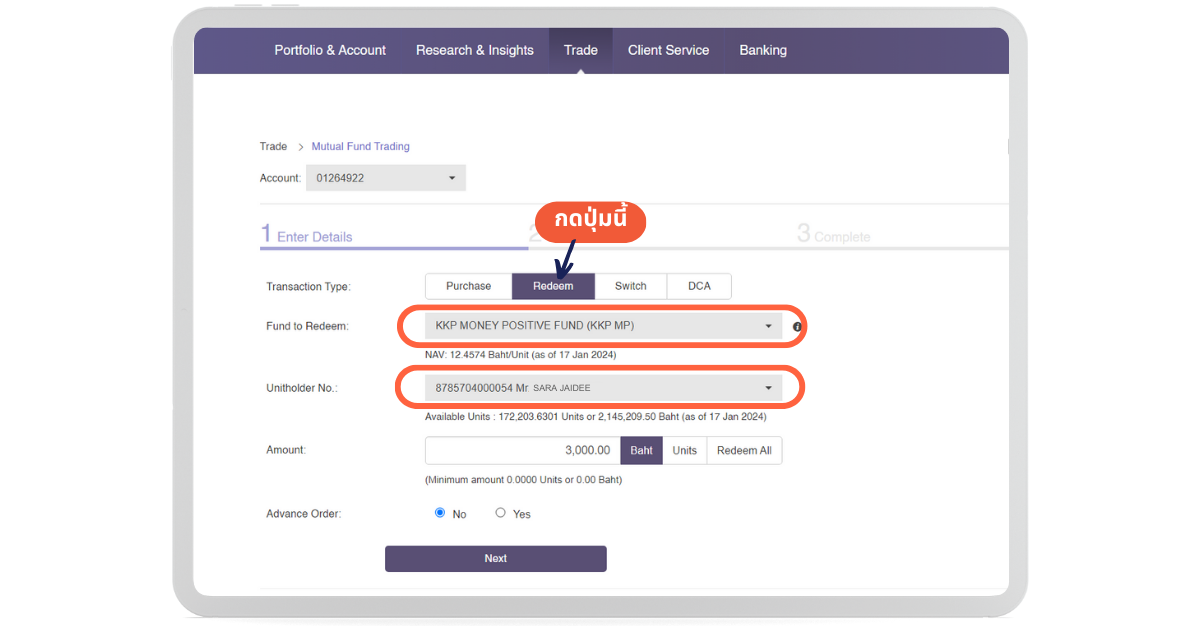This screenshot has width=1200, height=630.
Task: Select the Trade menu tab
Action: (x=580, y=50)
